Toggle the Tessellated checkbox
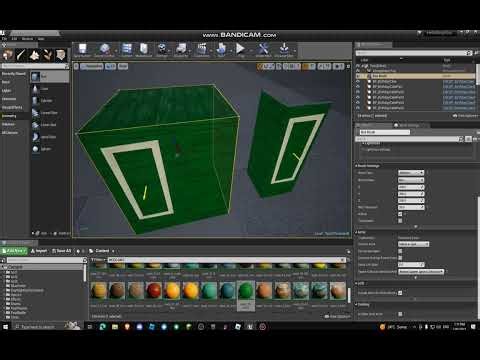480x360 pixels. pos(400,221)
